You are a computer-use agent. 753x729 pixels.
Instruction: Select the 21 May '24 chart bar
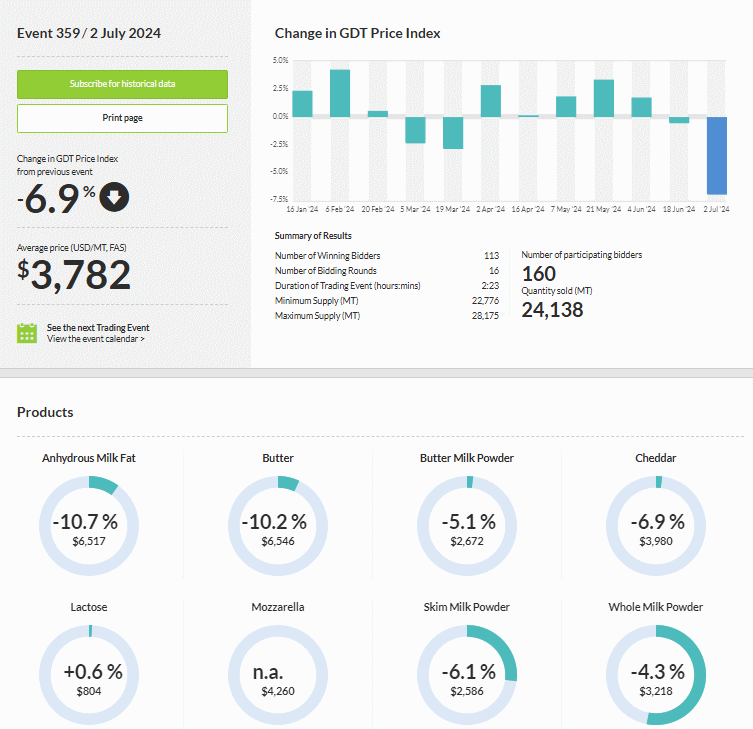[x=604, y=98]
